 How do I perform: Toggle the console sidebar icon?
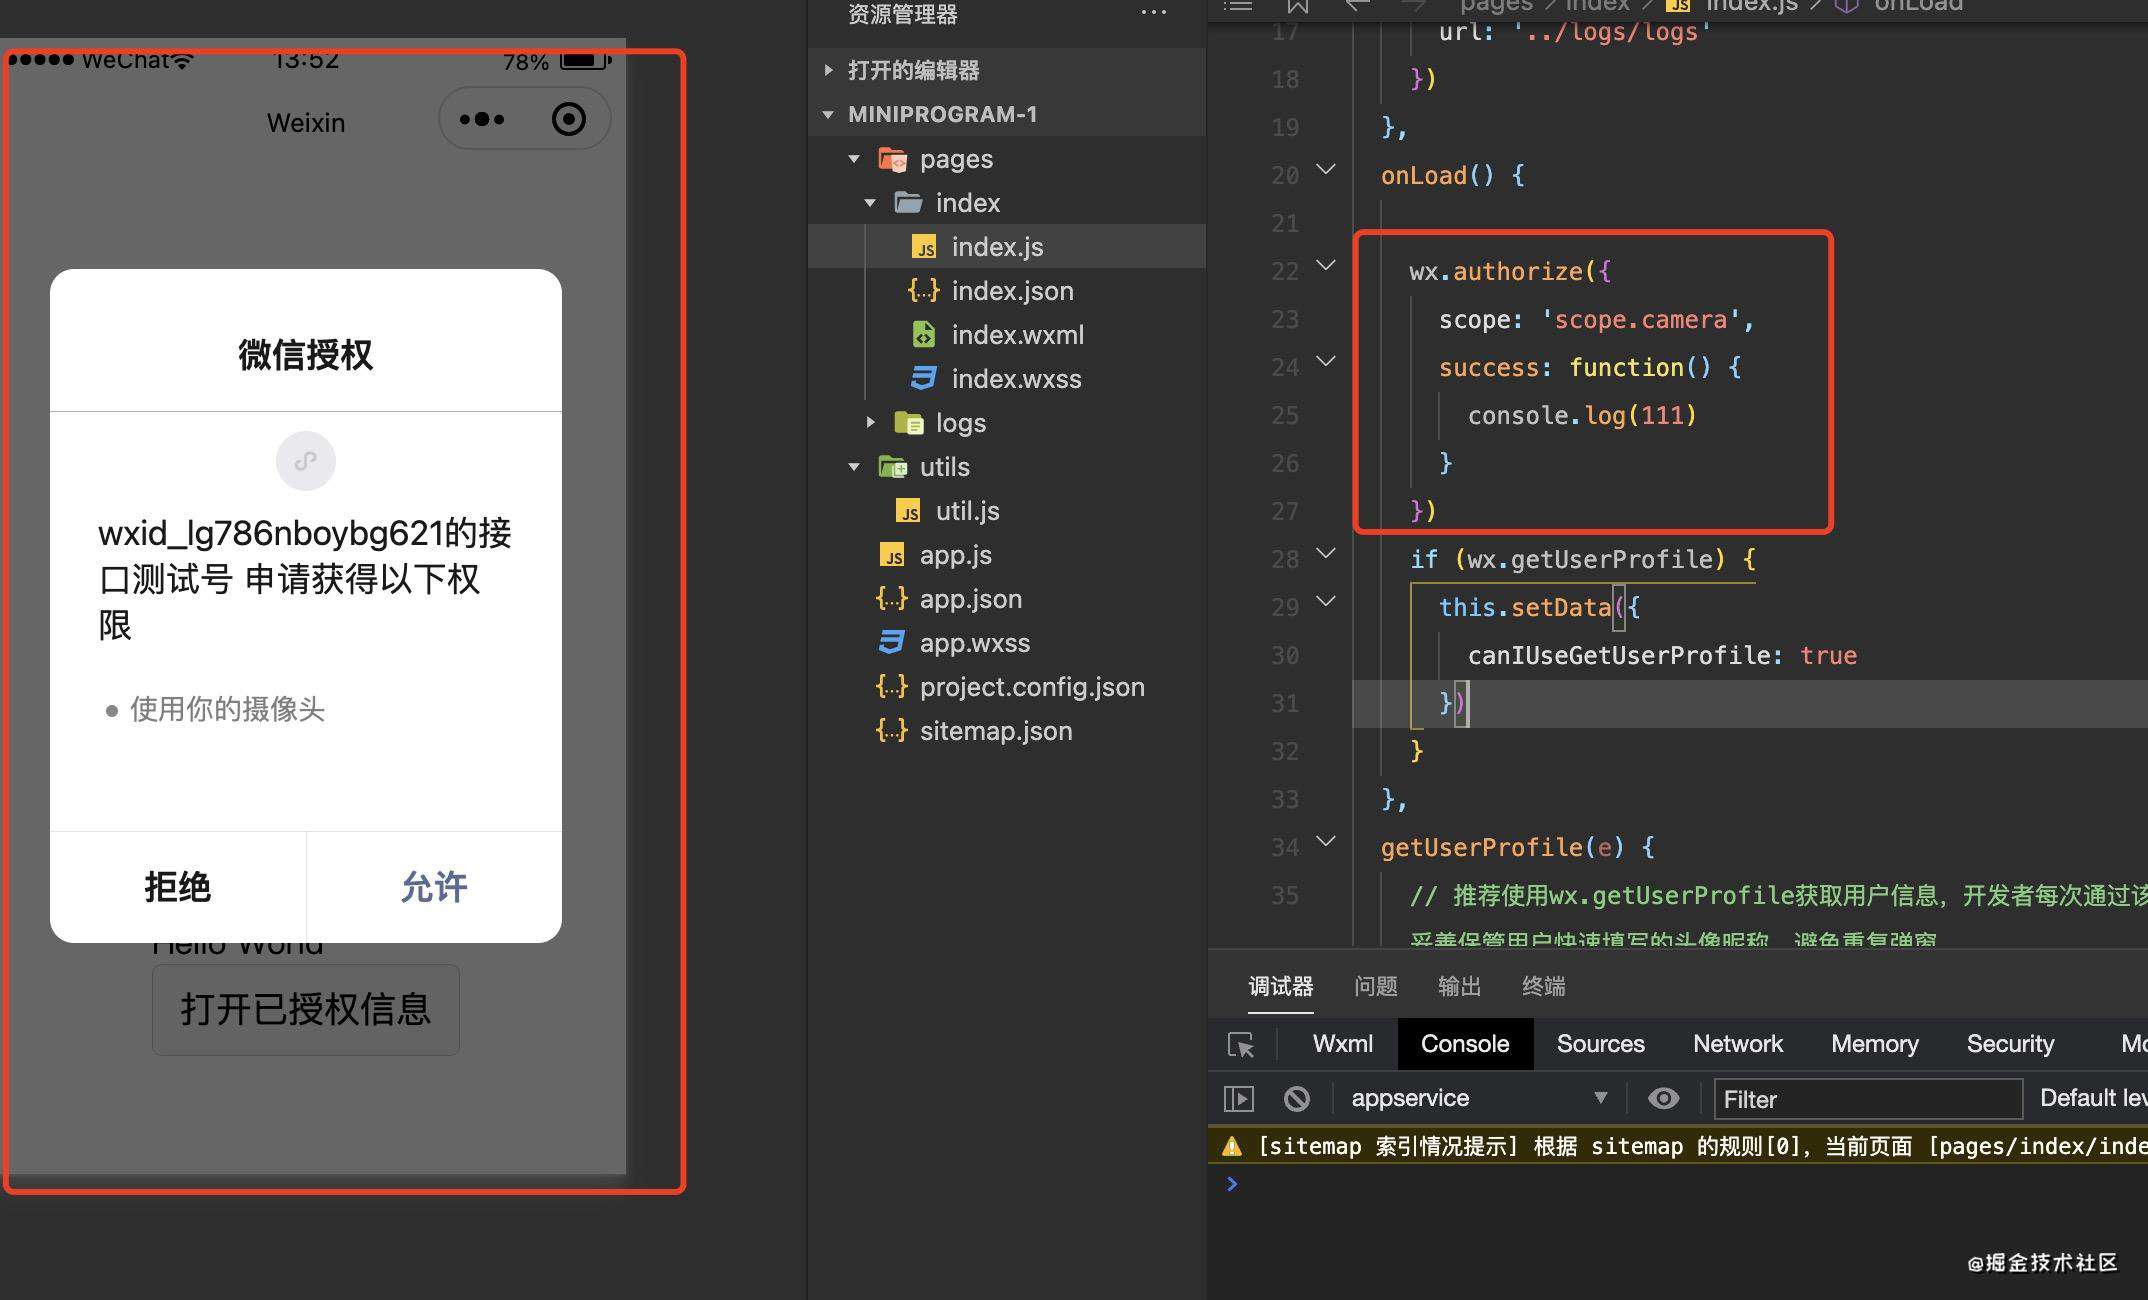[1239, 1099]
